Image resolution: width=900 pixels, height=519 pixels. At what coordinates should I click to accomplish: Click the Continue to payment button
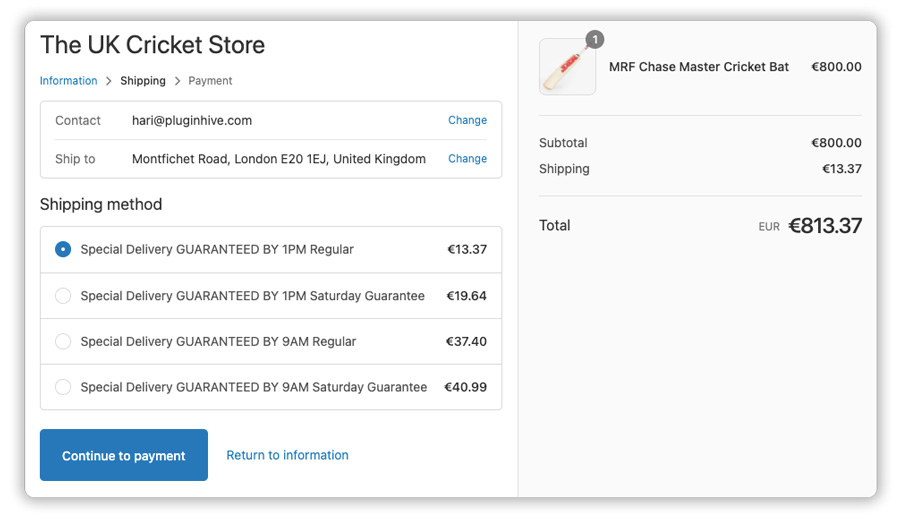(x=124, y=455)
